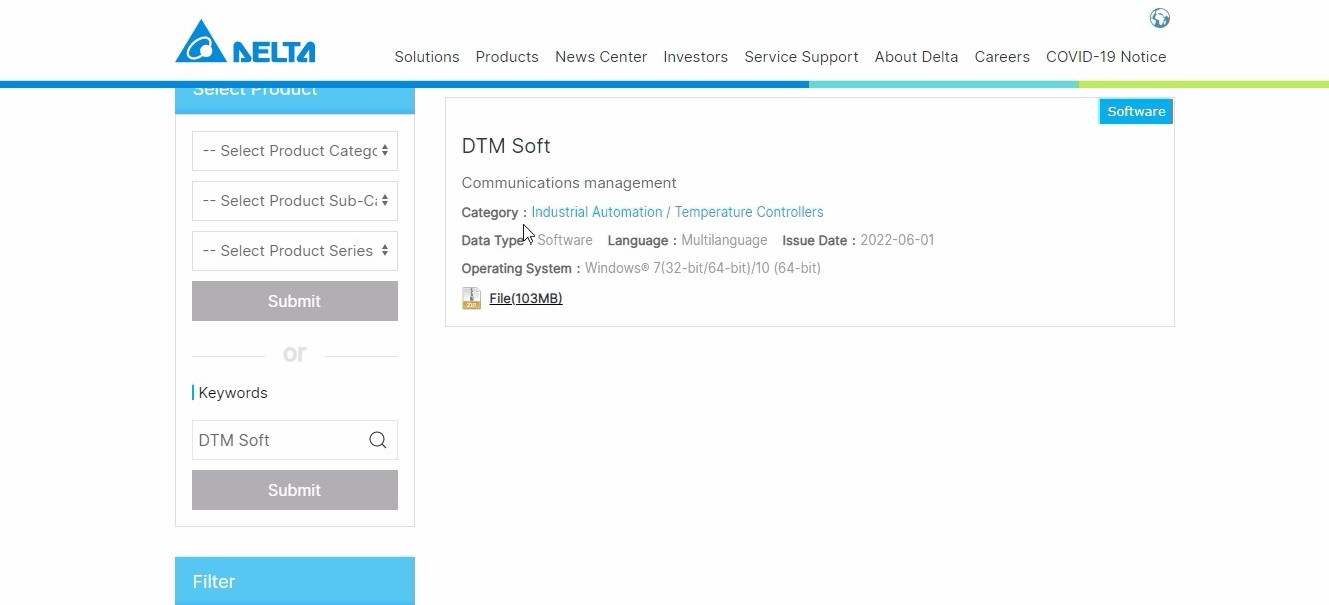Click the Delta logo
The width and height of the screenshot is (1329, 605).
(245, 42)
